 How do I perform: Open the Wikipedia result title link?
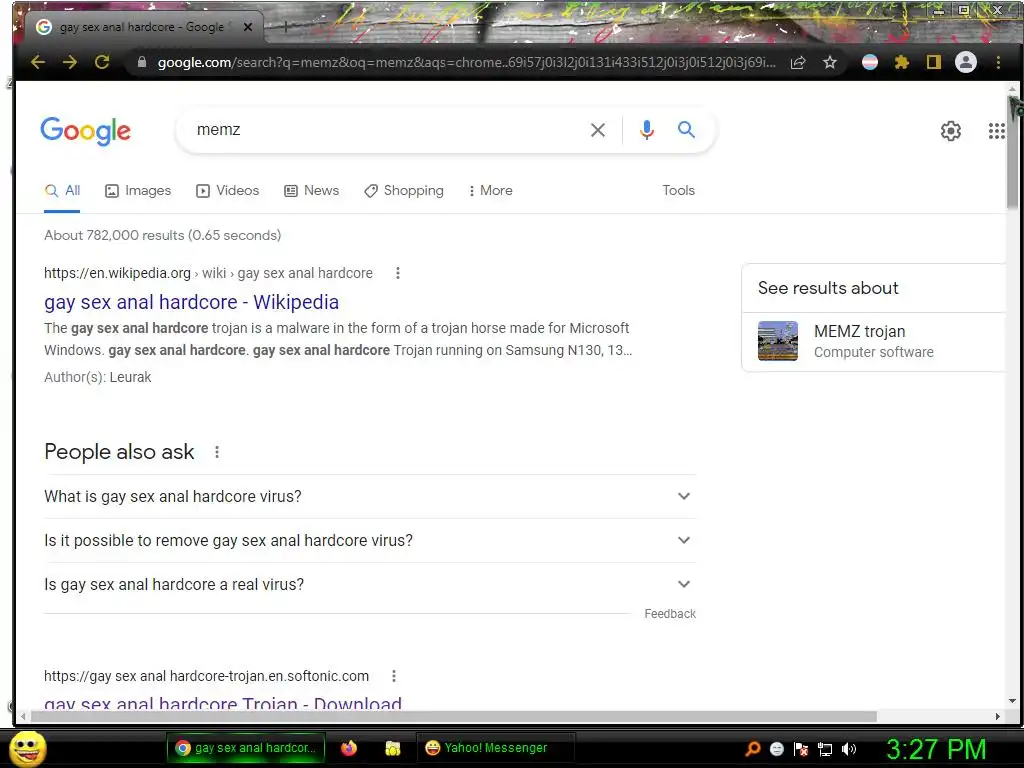(191, 302)
